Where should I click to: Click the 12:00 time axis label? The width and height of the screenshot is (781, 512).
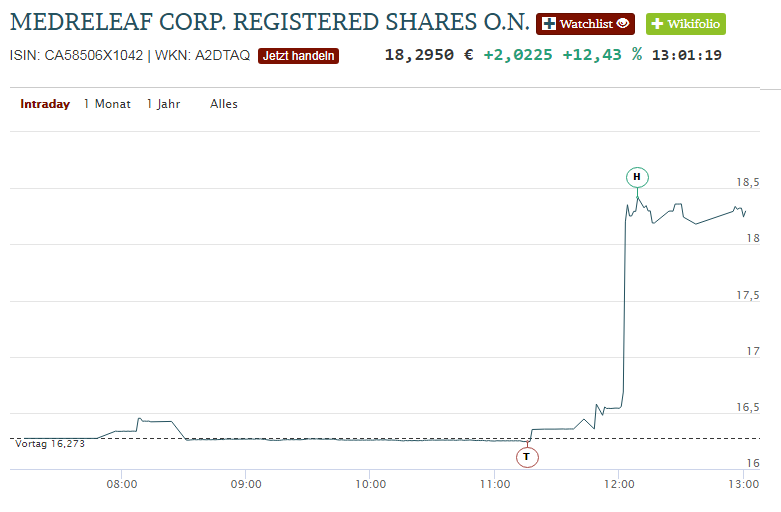619,484
